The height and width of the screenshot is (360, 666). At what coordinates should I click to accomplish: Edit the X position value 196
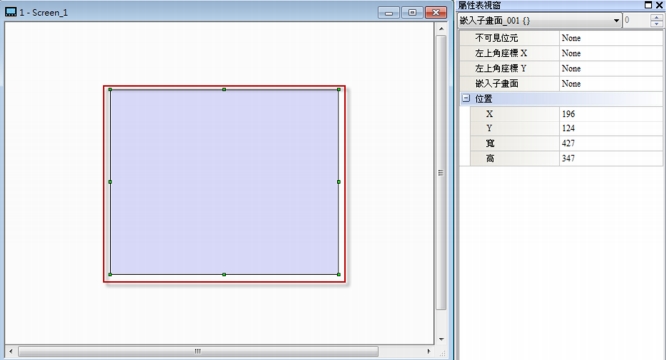[610, 114]
